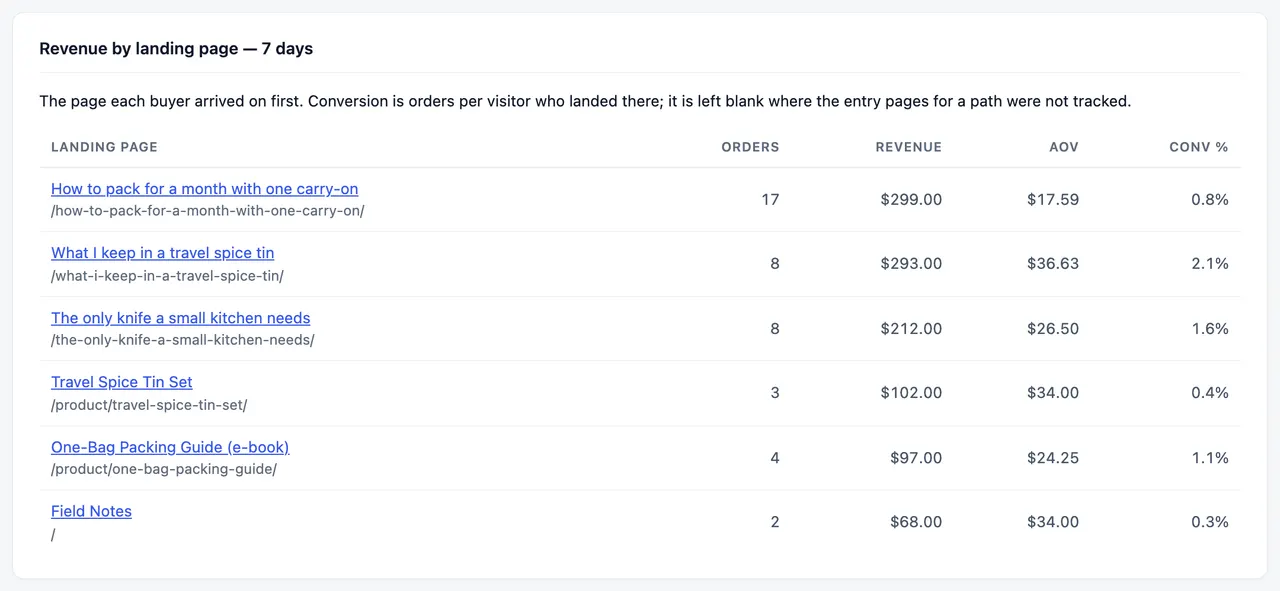Click the orders value 17
Screen dimensions: 1280x591
(x=770, y=200)
